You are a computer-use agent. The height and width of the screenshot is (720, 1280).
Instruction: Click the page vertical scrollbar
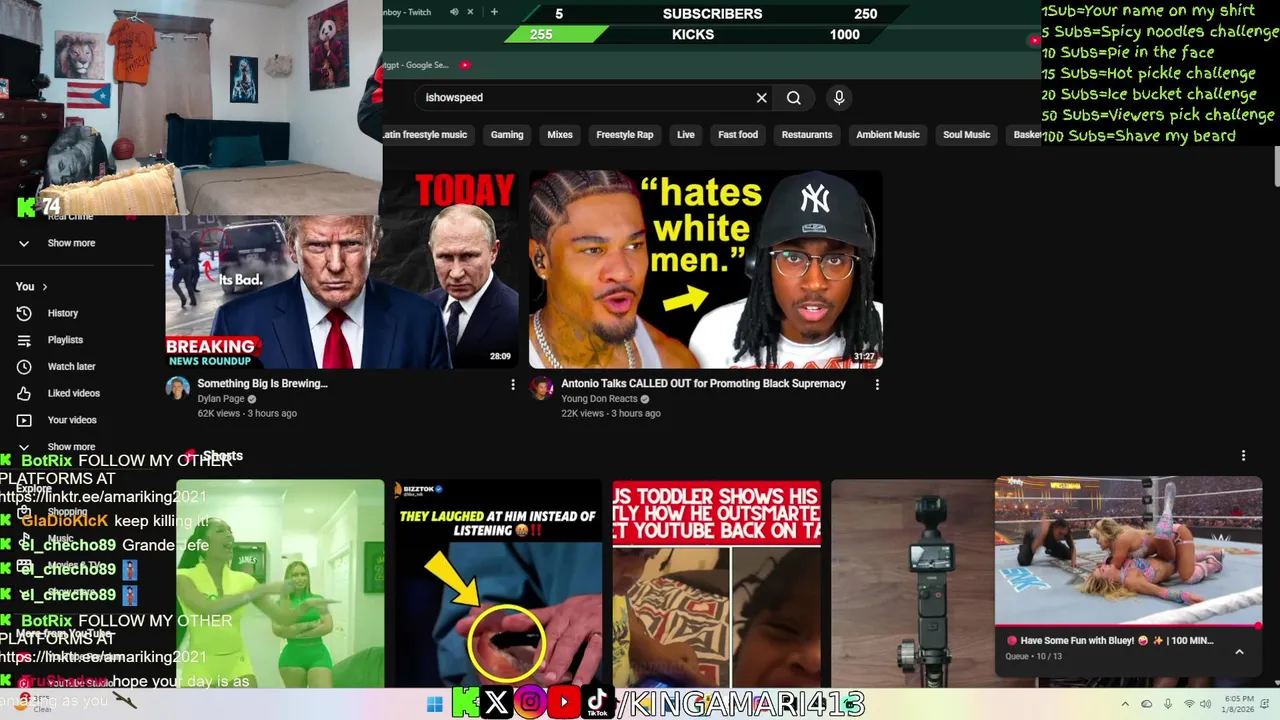click(1275, 168)
